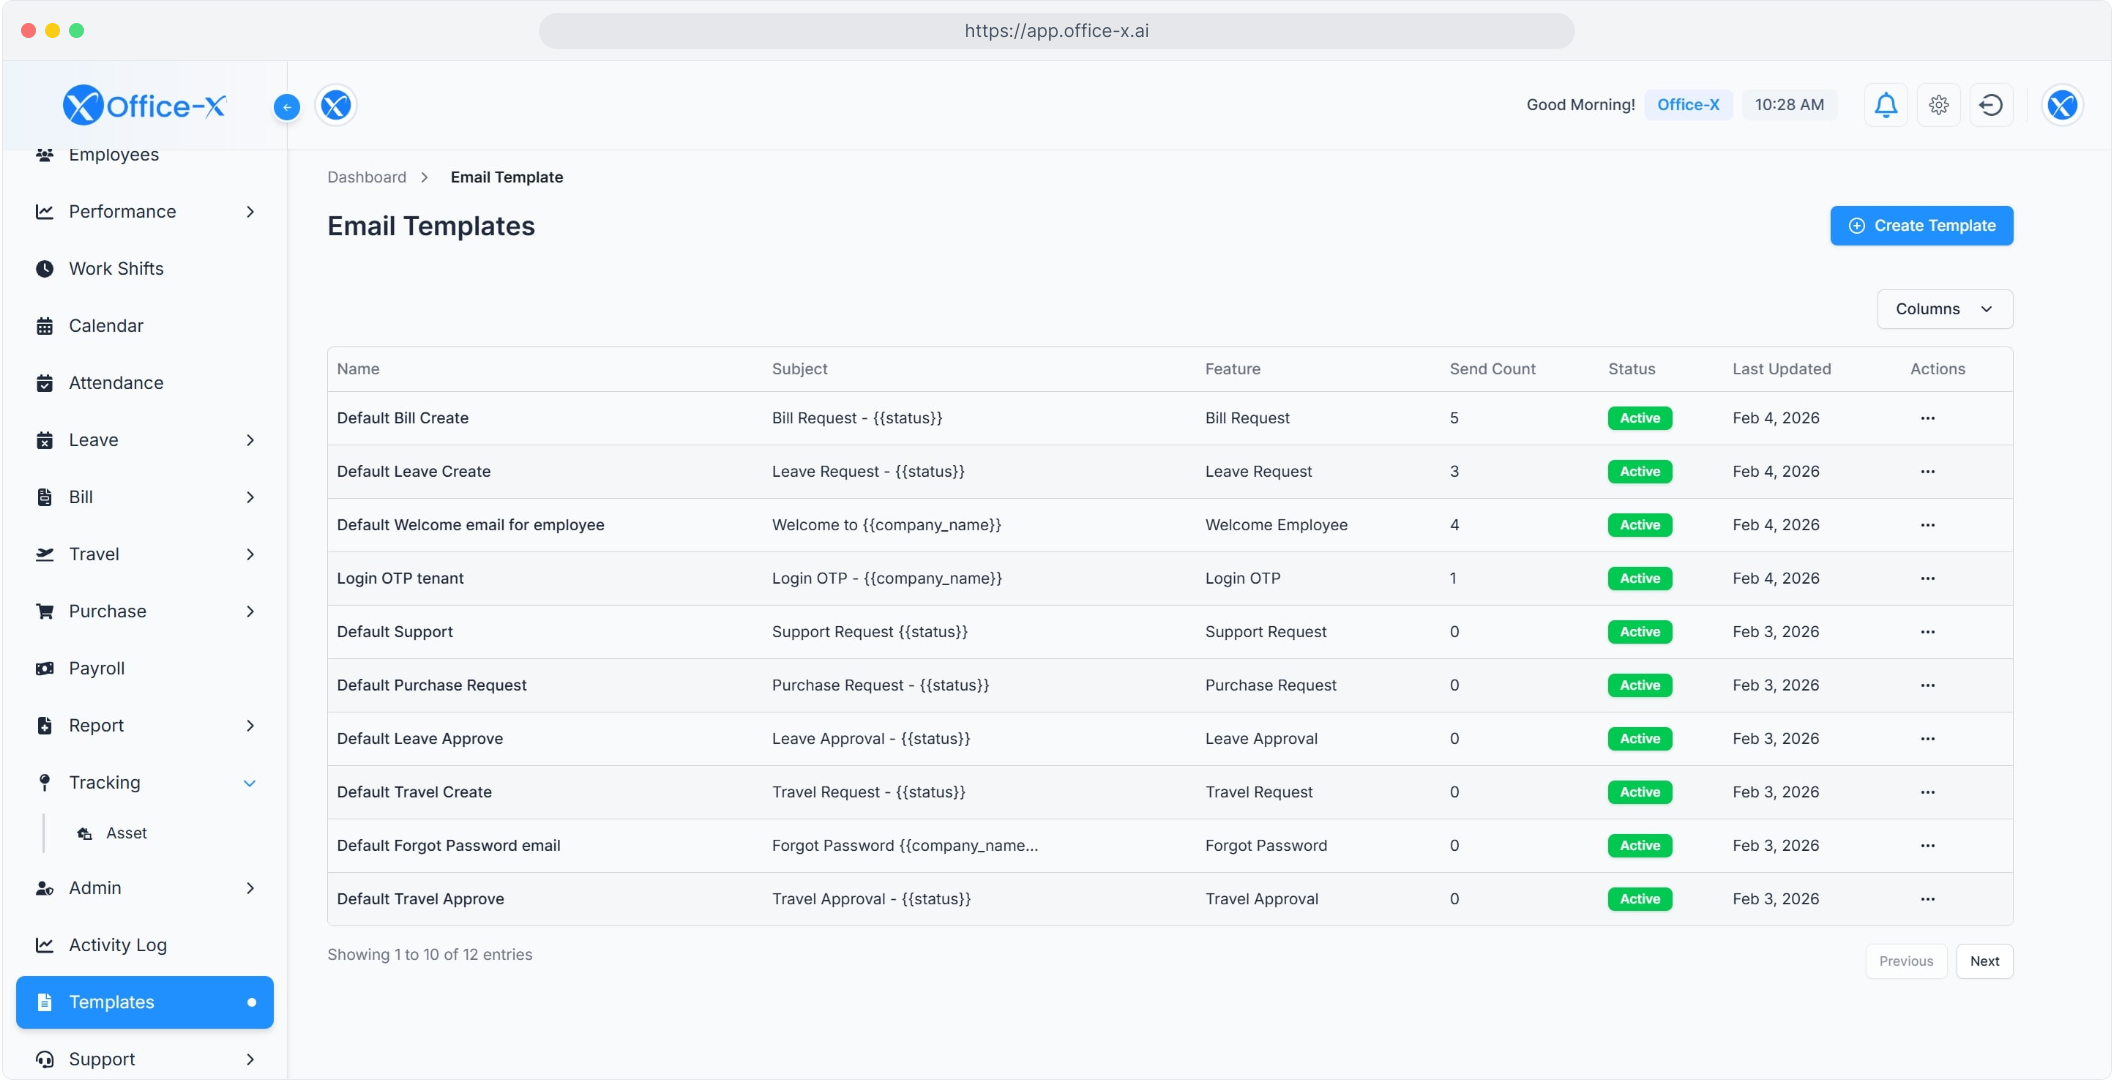2114x1080 pixels.
Task: Click the Office-X logo in sidebar
Action: (x=145, y=105)
